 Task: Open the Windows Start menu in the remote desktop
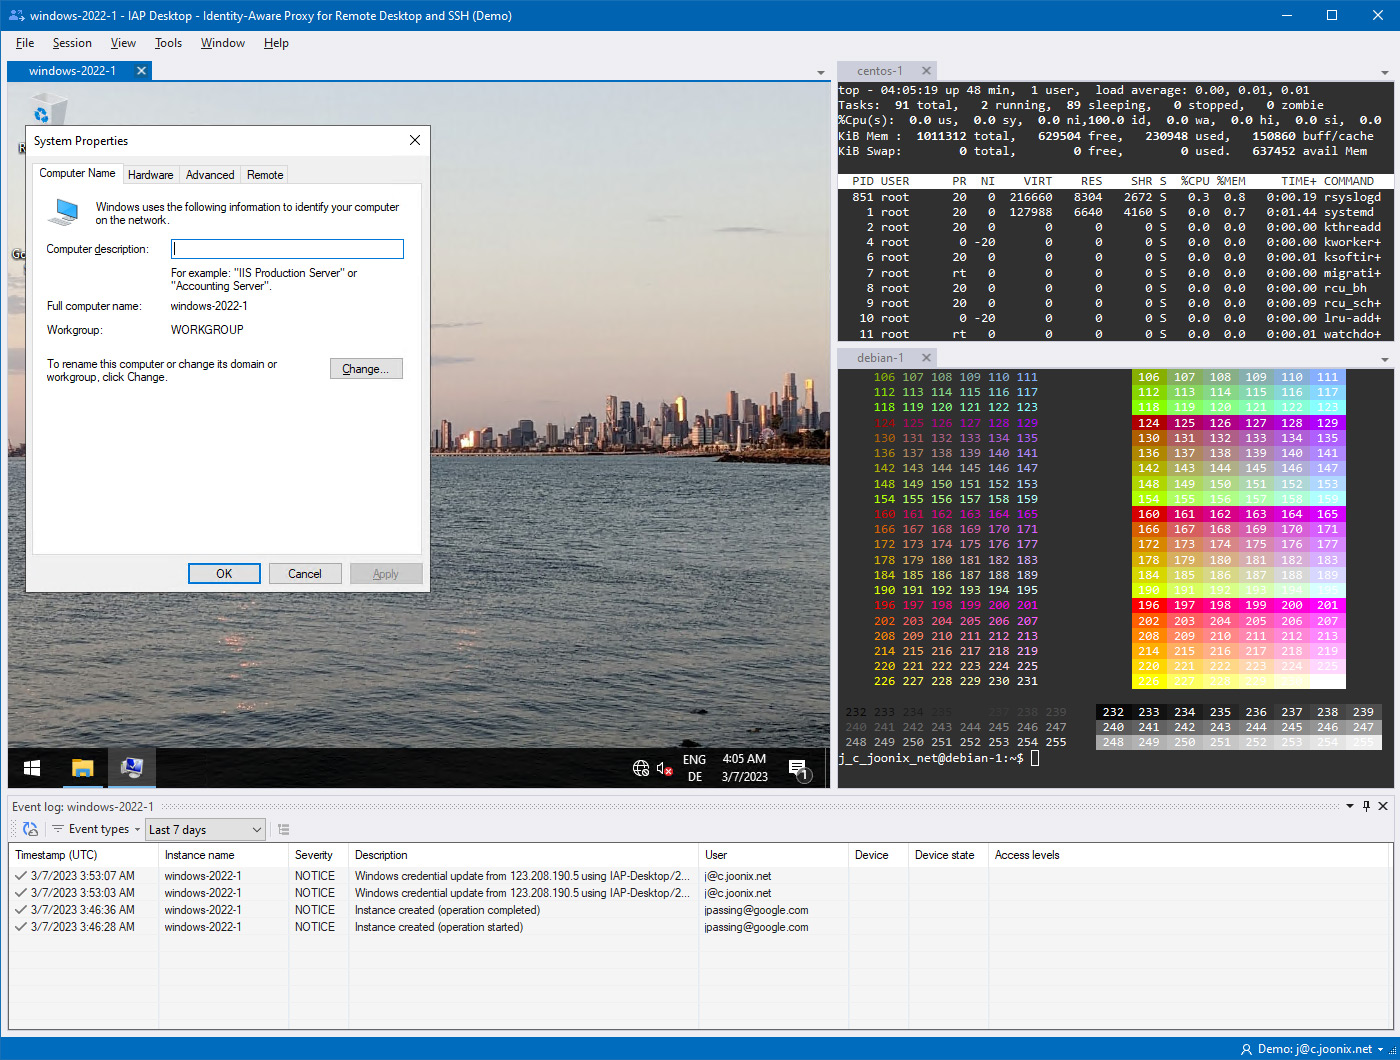tap(32, 768)
